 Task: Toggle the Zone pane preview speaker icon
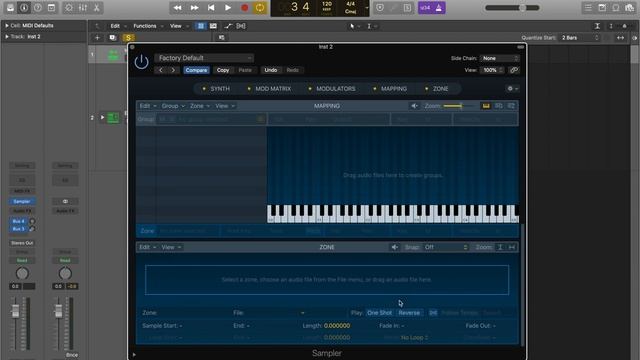(x=394, y=247)
